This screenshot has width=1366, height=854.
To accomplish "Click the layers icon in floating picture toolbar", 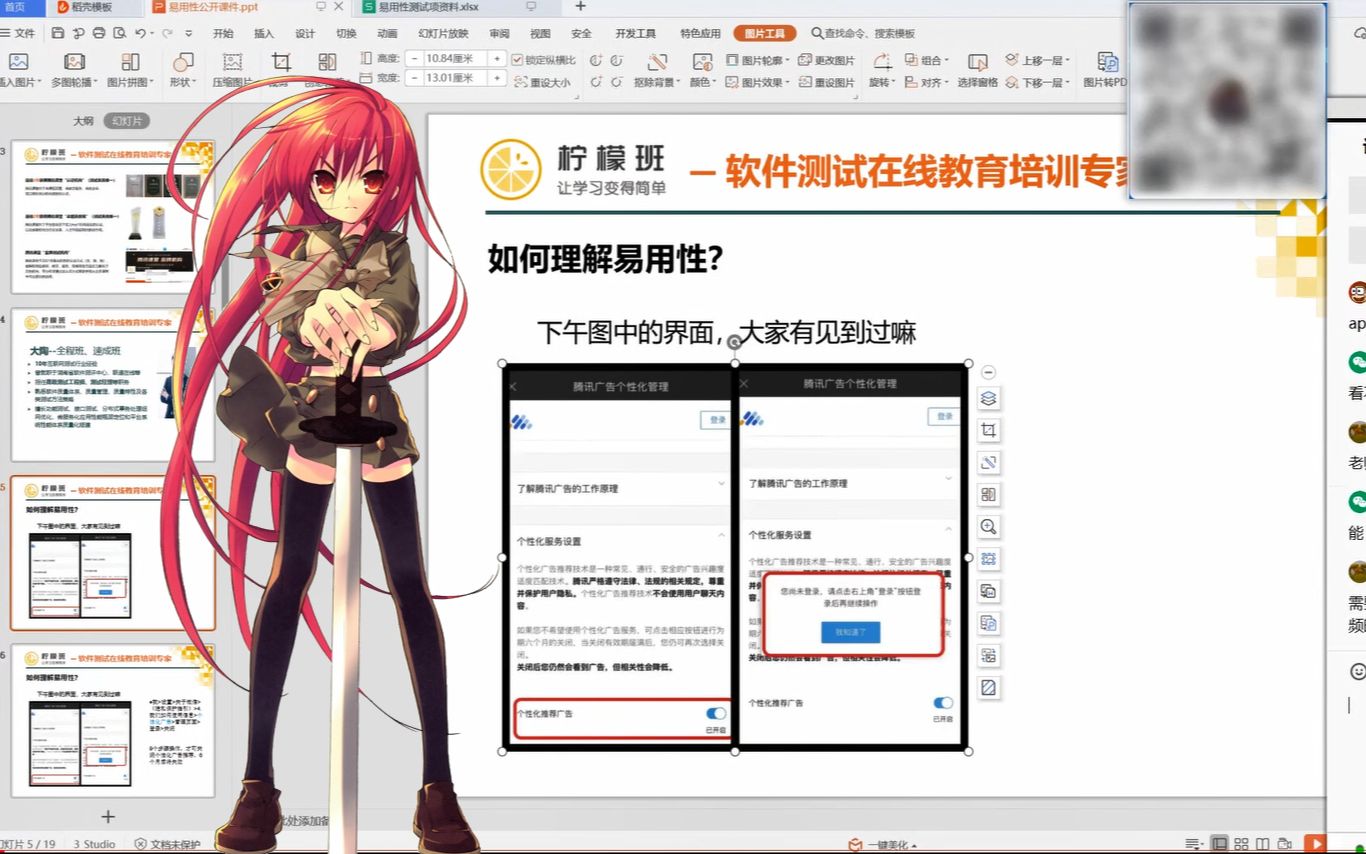I will coord(988,398).
